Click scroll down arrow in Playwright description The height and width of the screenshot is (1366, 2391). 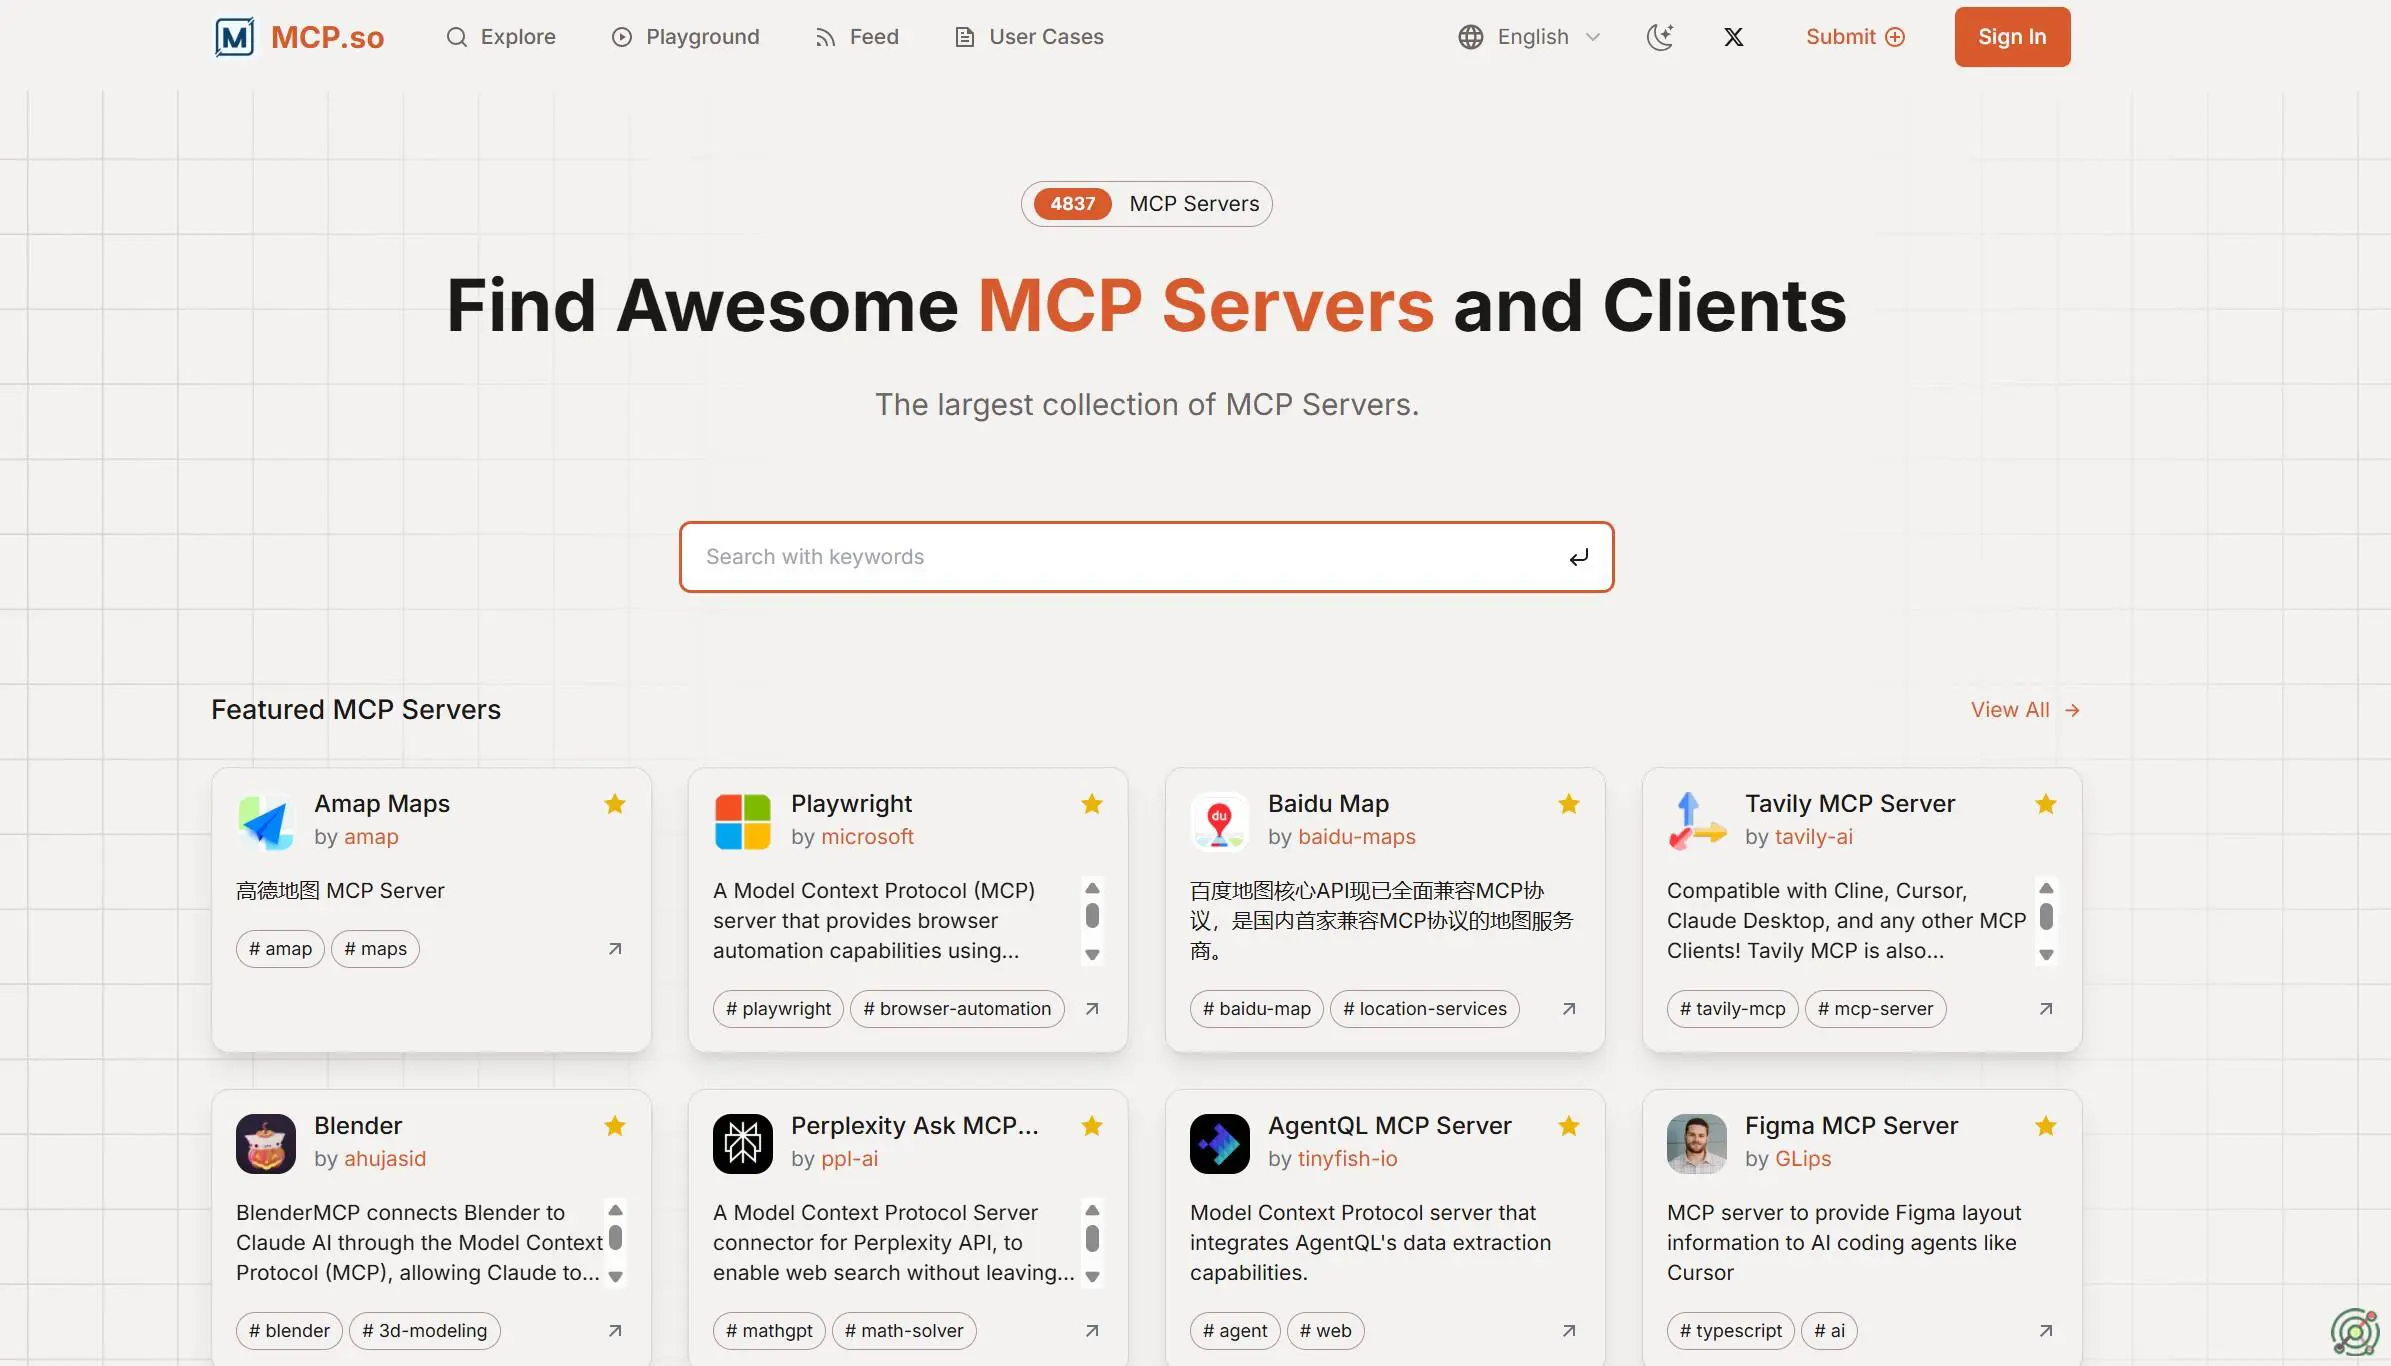point(1092,955)
